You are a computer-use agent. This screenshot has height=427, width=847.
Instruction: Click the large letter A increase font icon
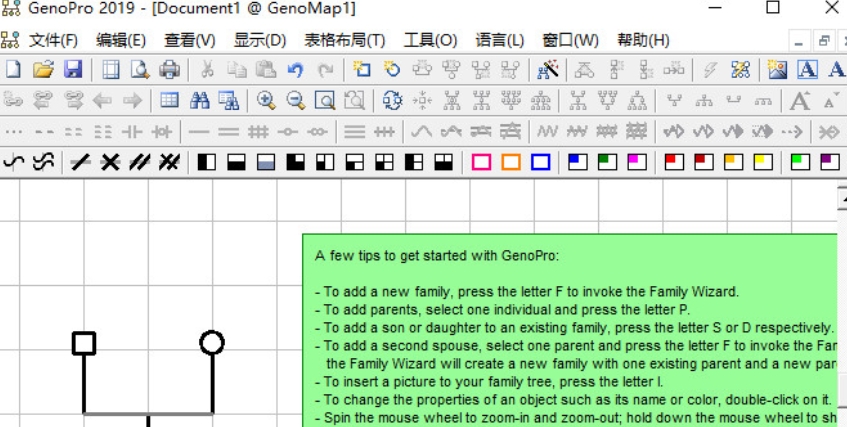pyautogui.click(x=799, y=101)
